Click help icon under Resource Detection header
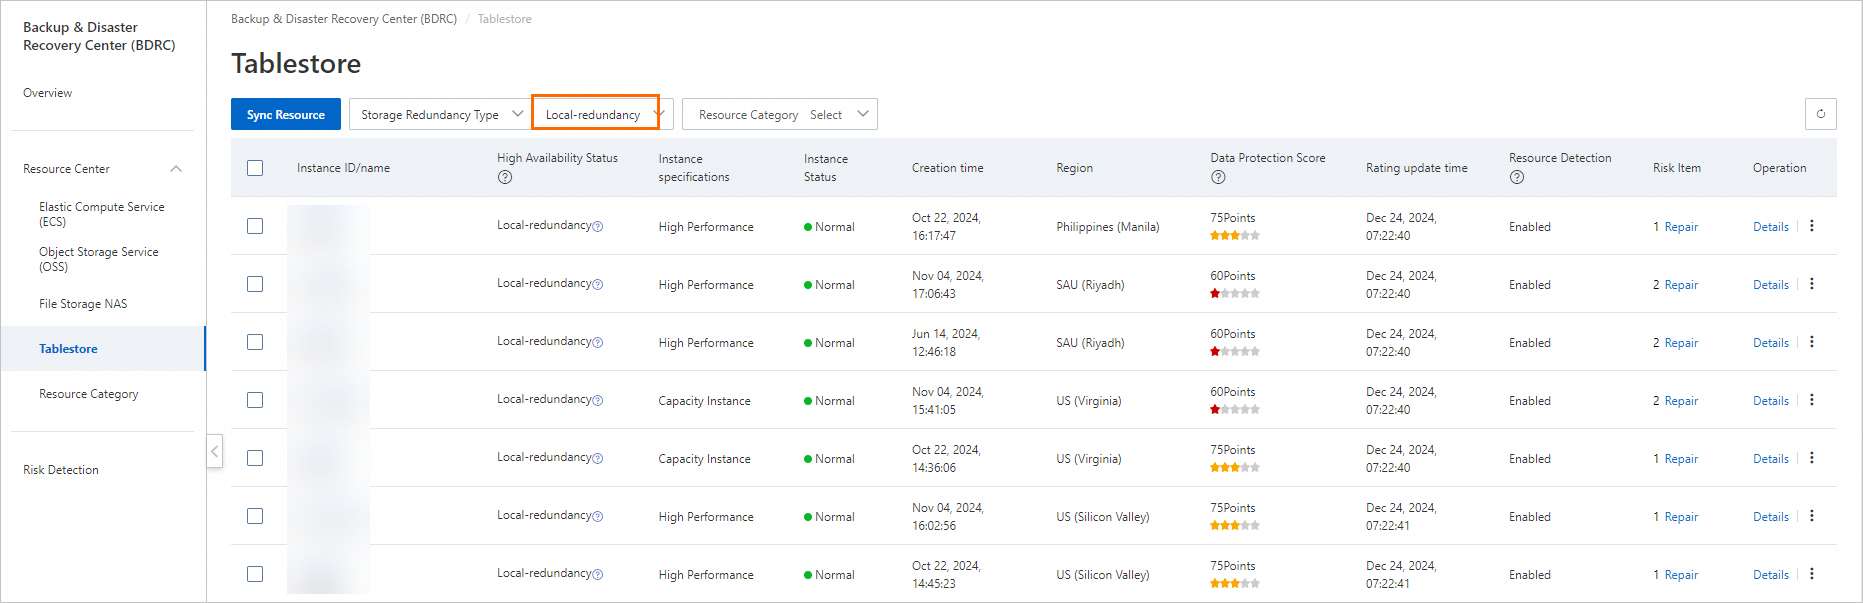Image resolution: width=1863 pixels, height=603 pixels. 1517,177
